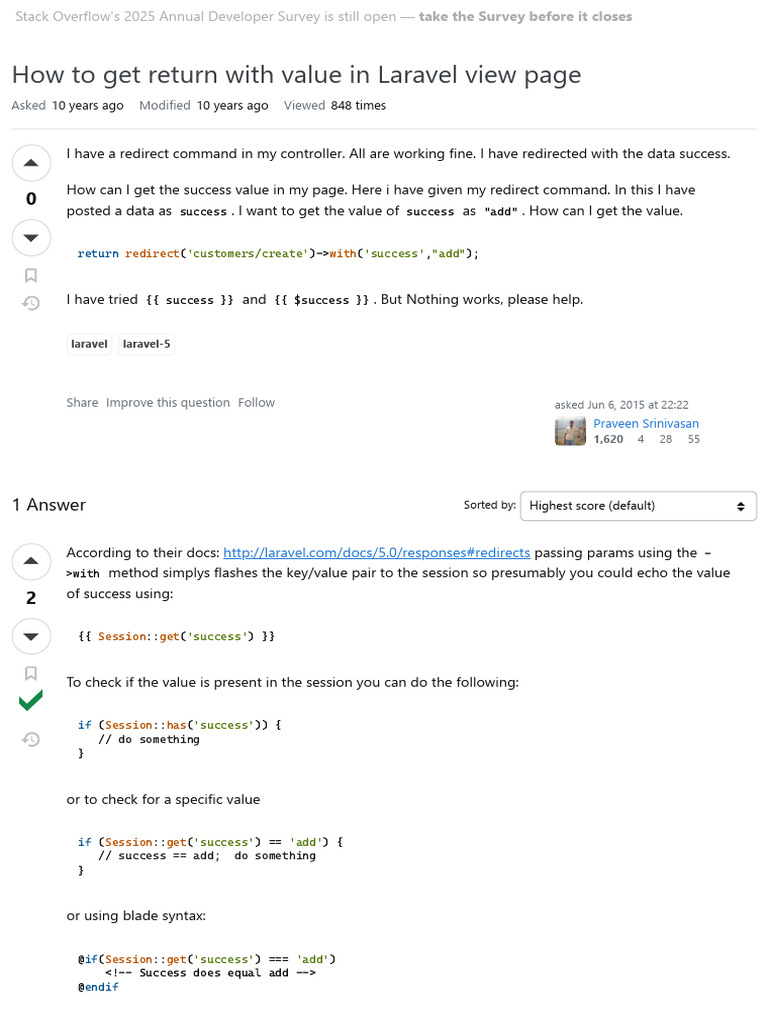The width and height of the screenshot is (768, 1024).
Task: Downvote the accepted answer
Action: 31,636
